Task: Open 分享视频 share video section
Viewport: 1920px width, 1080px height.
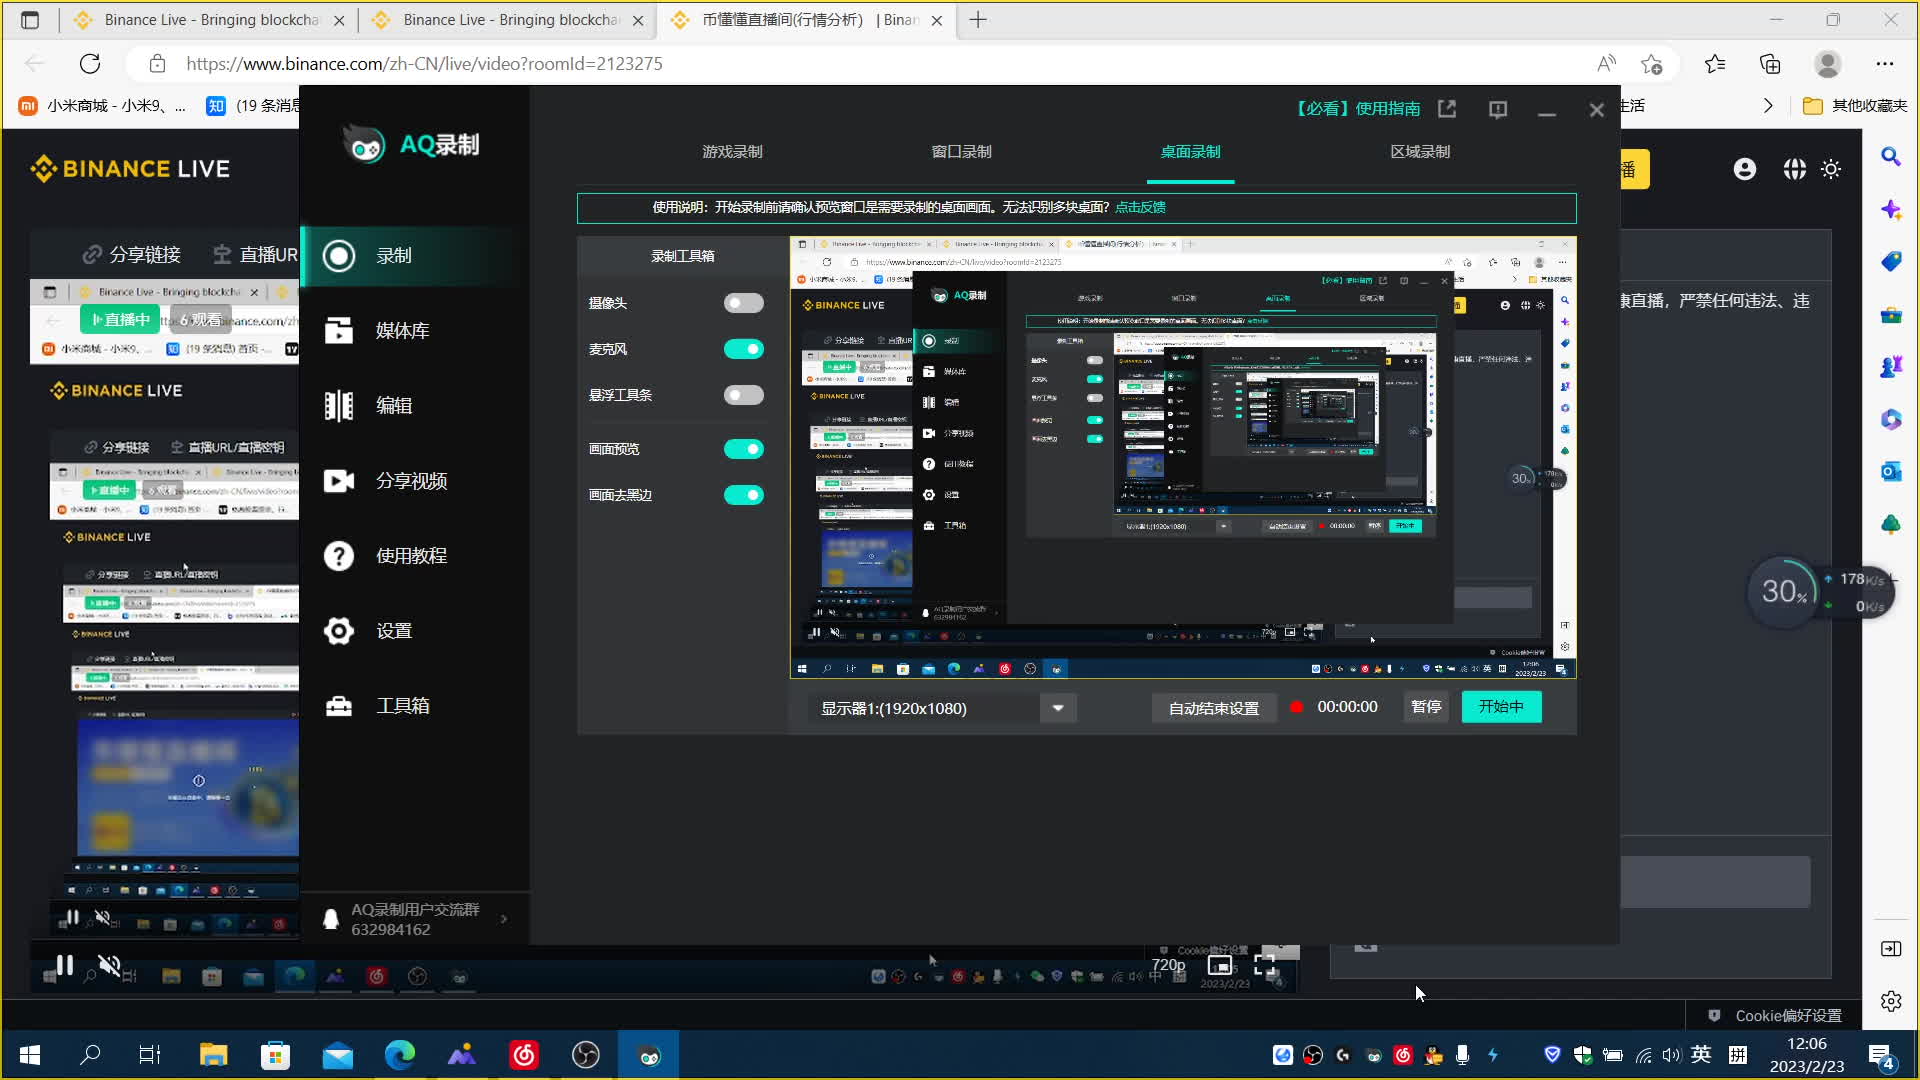Action: point(339,481)
